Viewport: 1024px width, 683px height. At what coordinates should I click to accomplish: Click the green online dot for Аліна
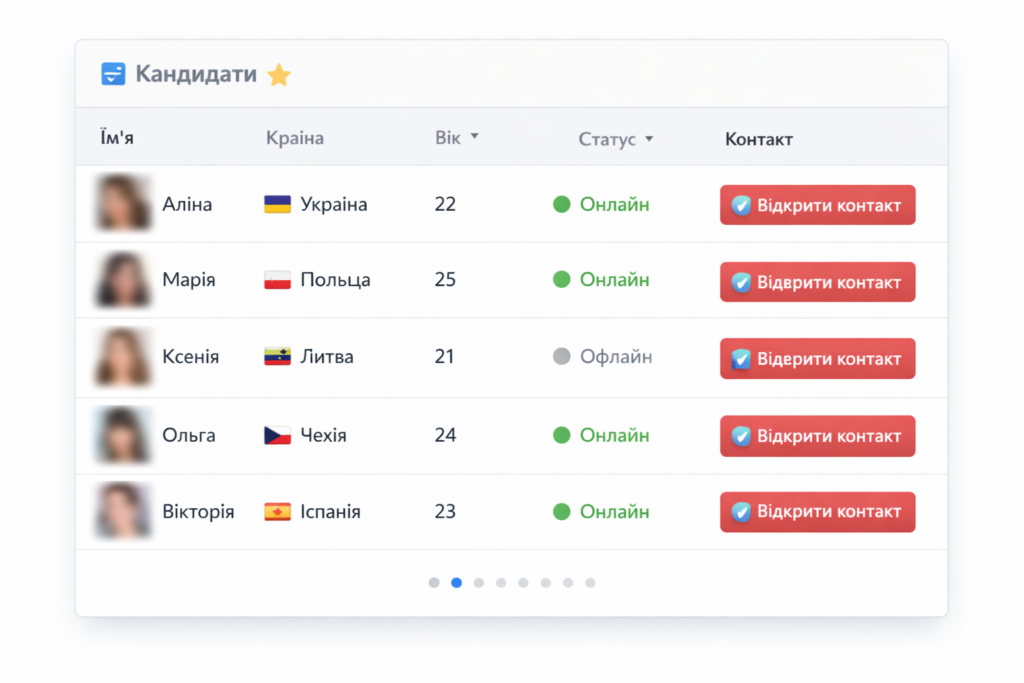coord(562,204)
